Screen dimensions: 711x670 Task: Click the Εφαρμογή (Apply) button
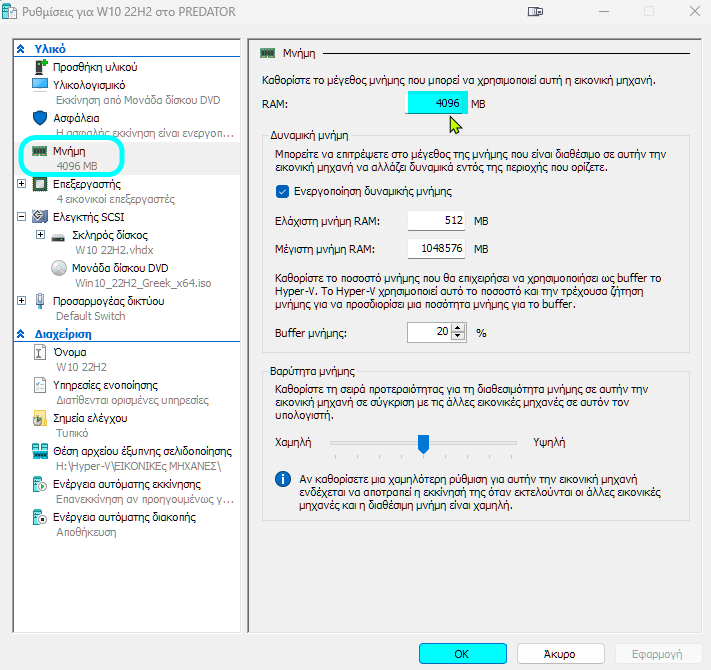coord(657,654)
